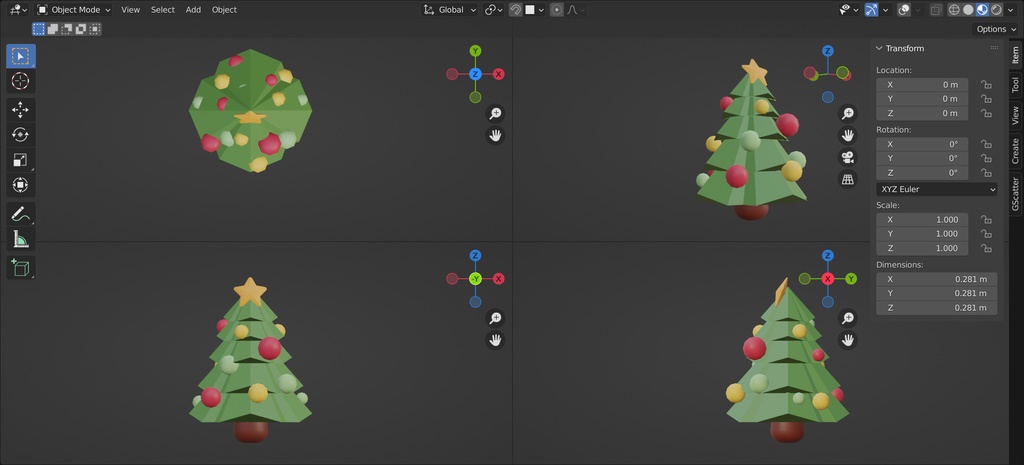Click the Dimensions X value slider
This screenshot has height=465, width=1024.
[936, 279]
